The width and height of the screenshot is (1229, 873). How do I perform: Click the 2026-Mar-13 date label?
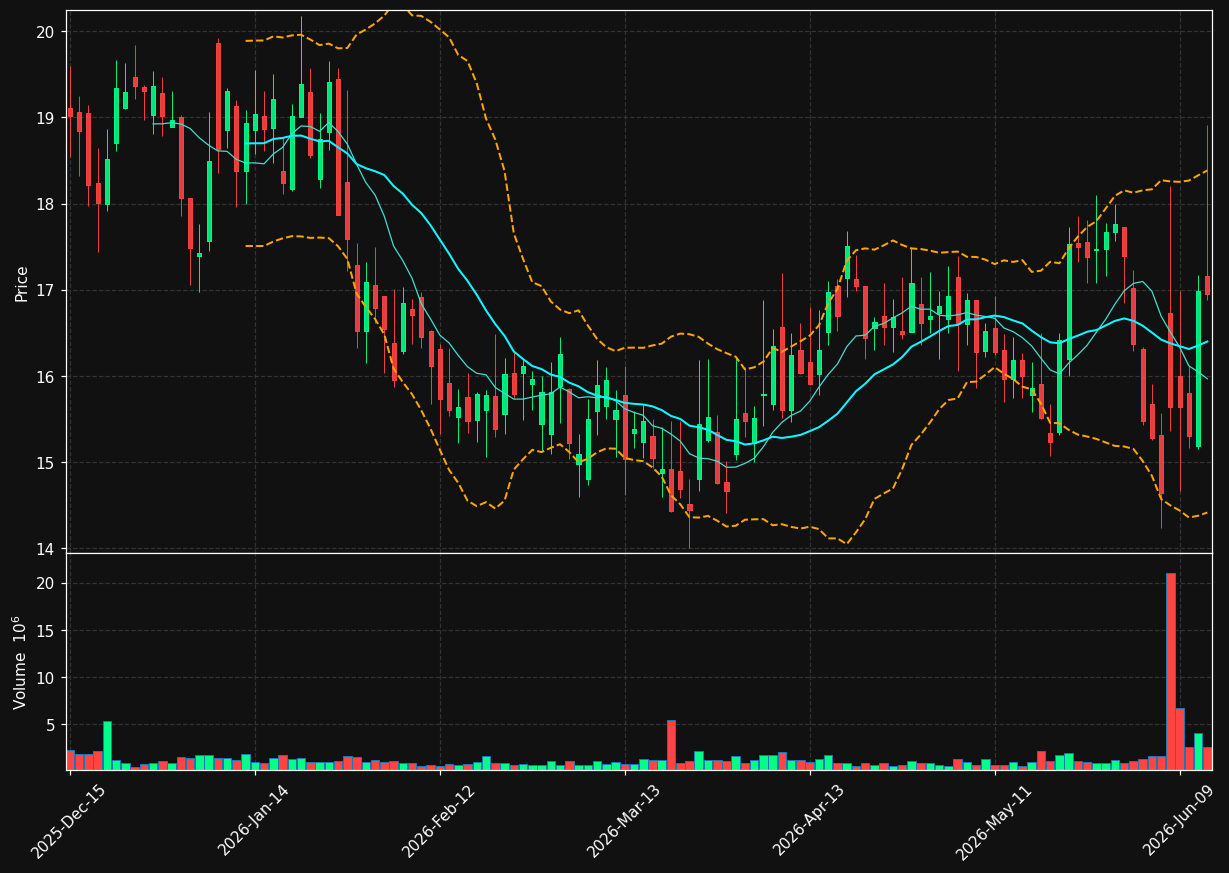coord(623,821)
